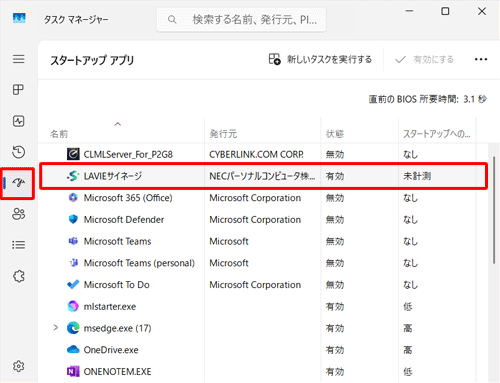
Task: Select the Microsoft To Do row name
Action: tap(116, 285)
